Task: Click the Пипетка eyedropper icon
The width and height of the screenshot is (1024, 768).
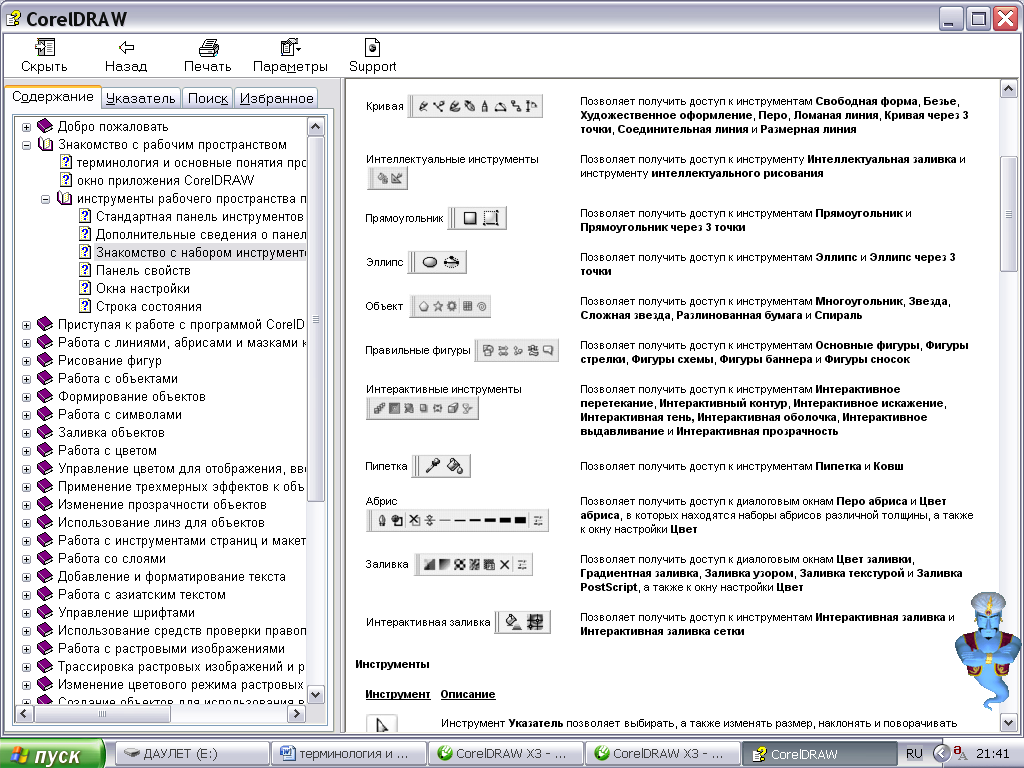Action: pyautogui.click(x=432, y=466)
